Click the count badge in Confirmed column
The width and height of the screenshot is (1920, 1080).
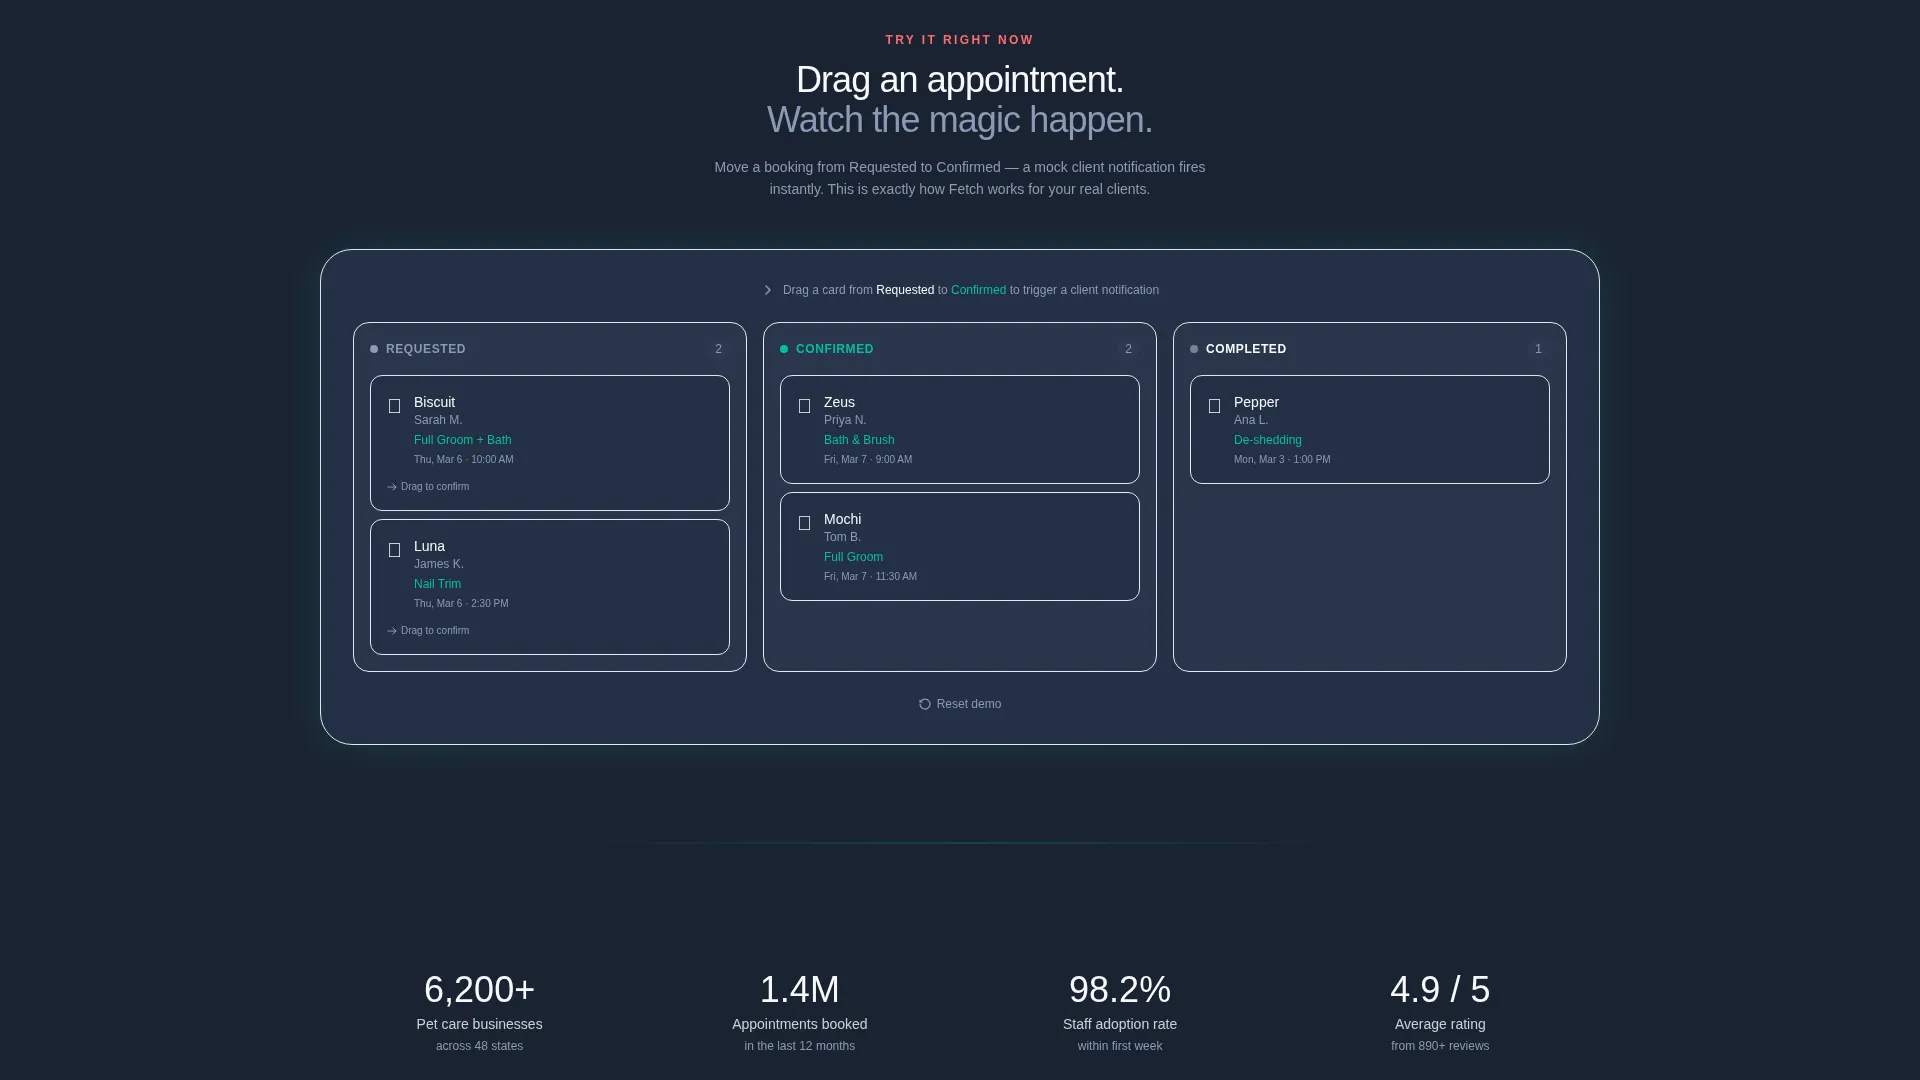(x=1128, y=349)
